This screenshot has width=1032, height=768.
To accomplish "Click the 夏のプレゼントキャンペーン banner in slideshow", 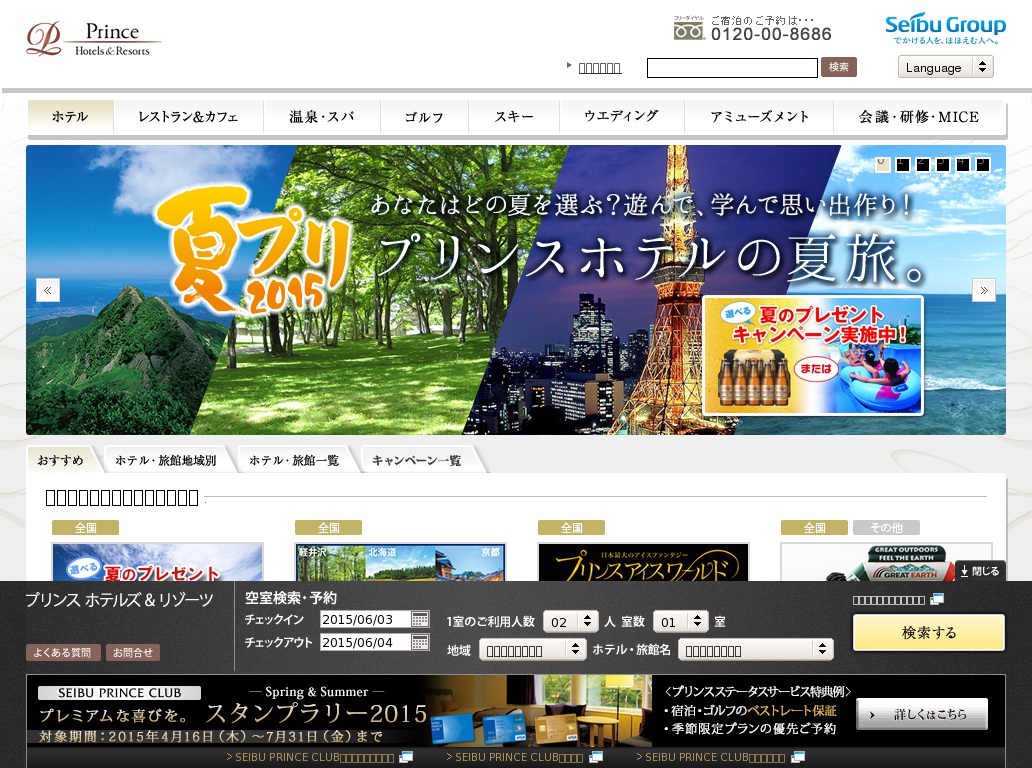I will (x=813, y=355).
